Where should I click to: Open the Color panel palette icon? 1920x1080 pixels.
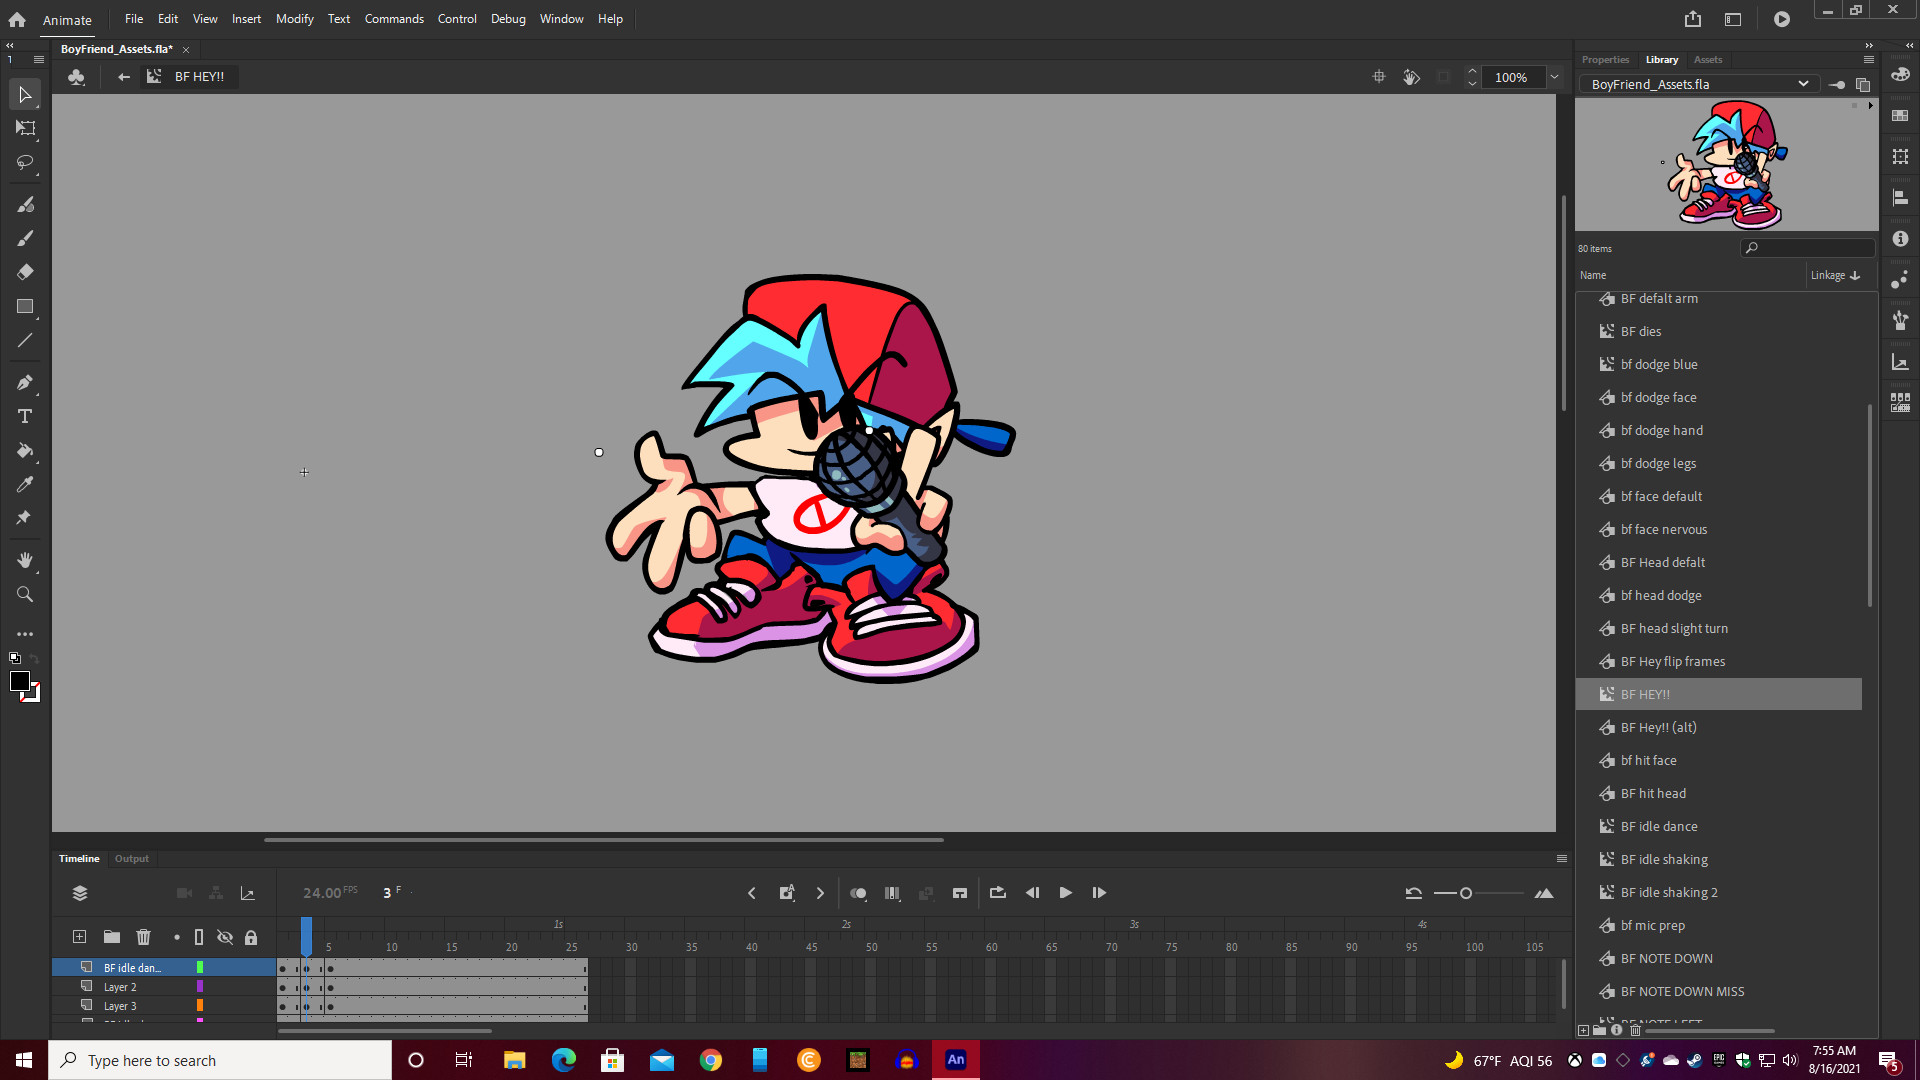[x=1900, y=75]
